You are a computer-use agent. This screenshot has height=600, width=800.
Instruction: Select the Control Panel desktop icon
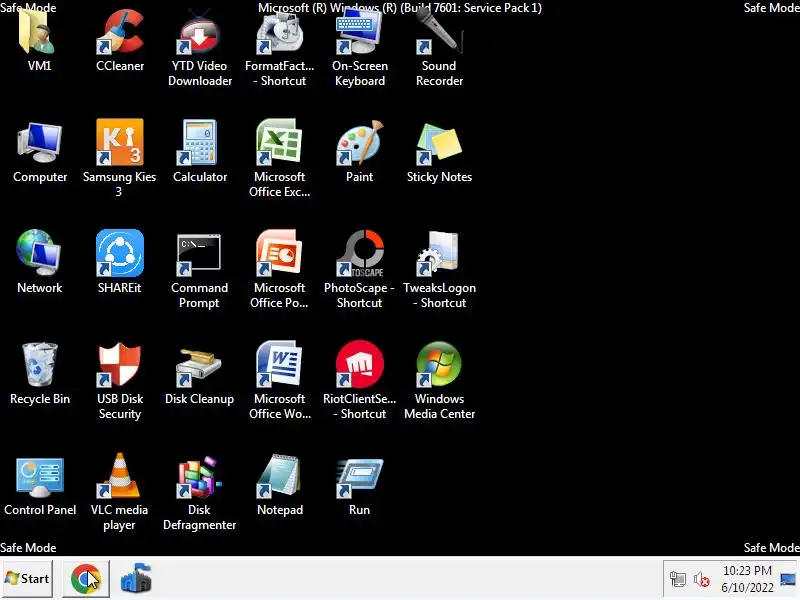pos(39,477)
